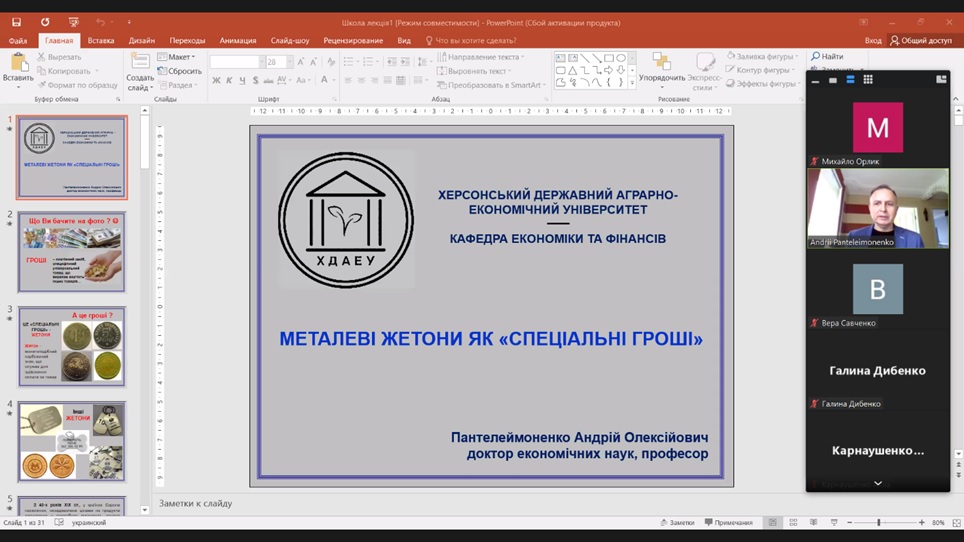Open Эффекты фигуры shape effects
964x542 pixels.
762,84
